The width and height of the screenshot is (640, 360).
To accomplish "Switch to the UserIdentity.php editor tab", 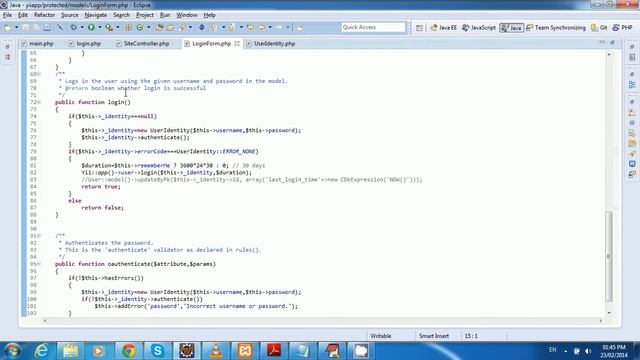I will pyautogui.click(x=271, y=44).
